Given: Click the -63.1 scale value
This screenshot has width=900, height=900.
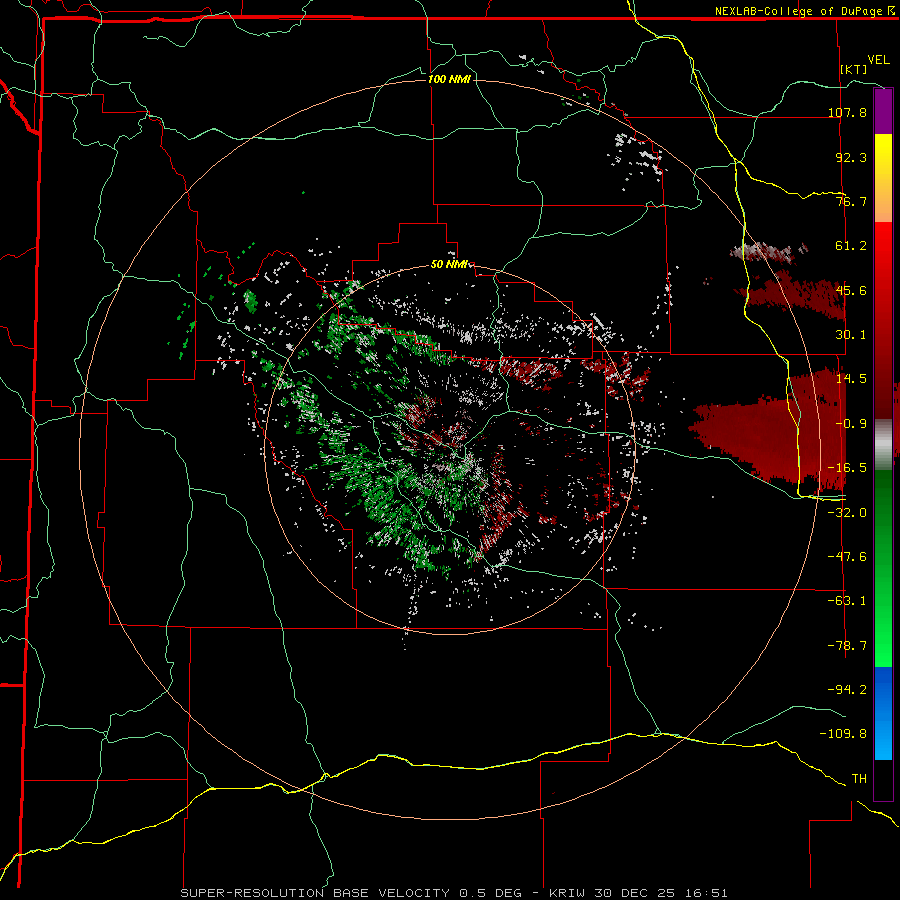Looking at the screenshot, I should (x=847, y=600).
